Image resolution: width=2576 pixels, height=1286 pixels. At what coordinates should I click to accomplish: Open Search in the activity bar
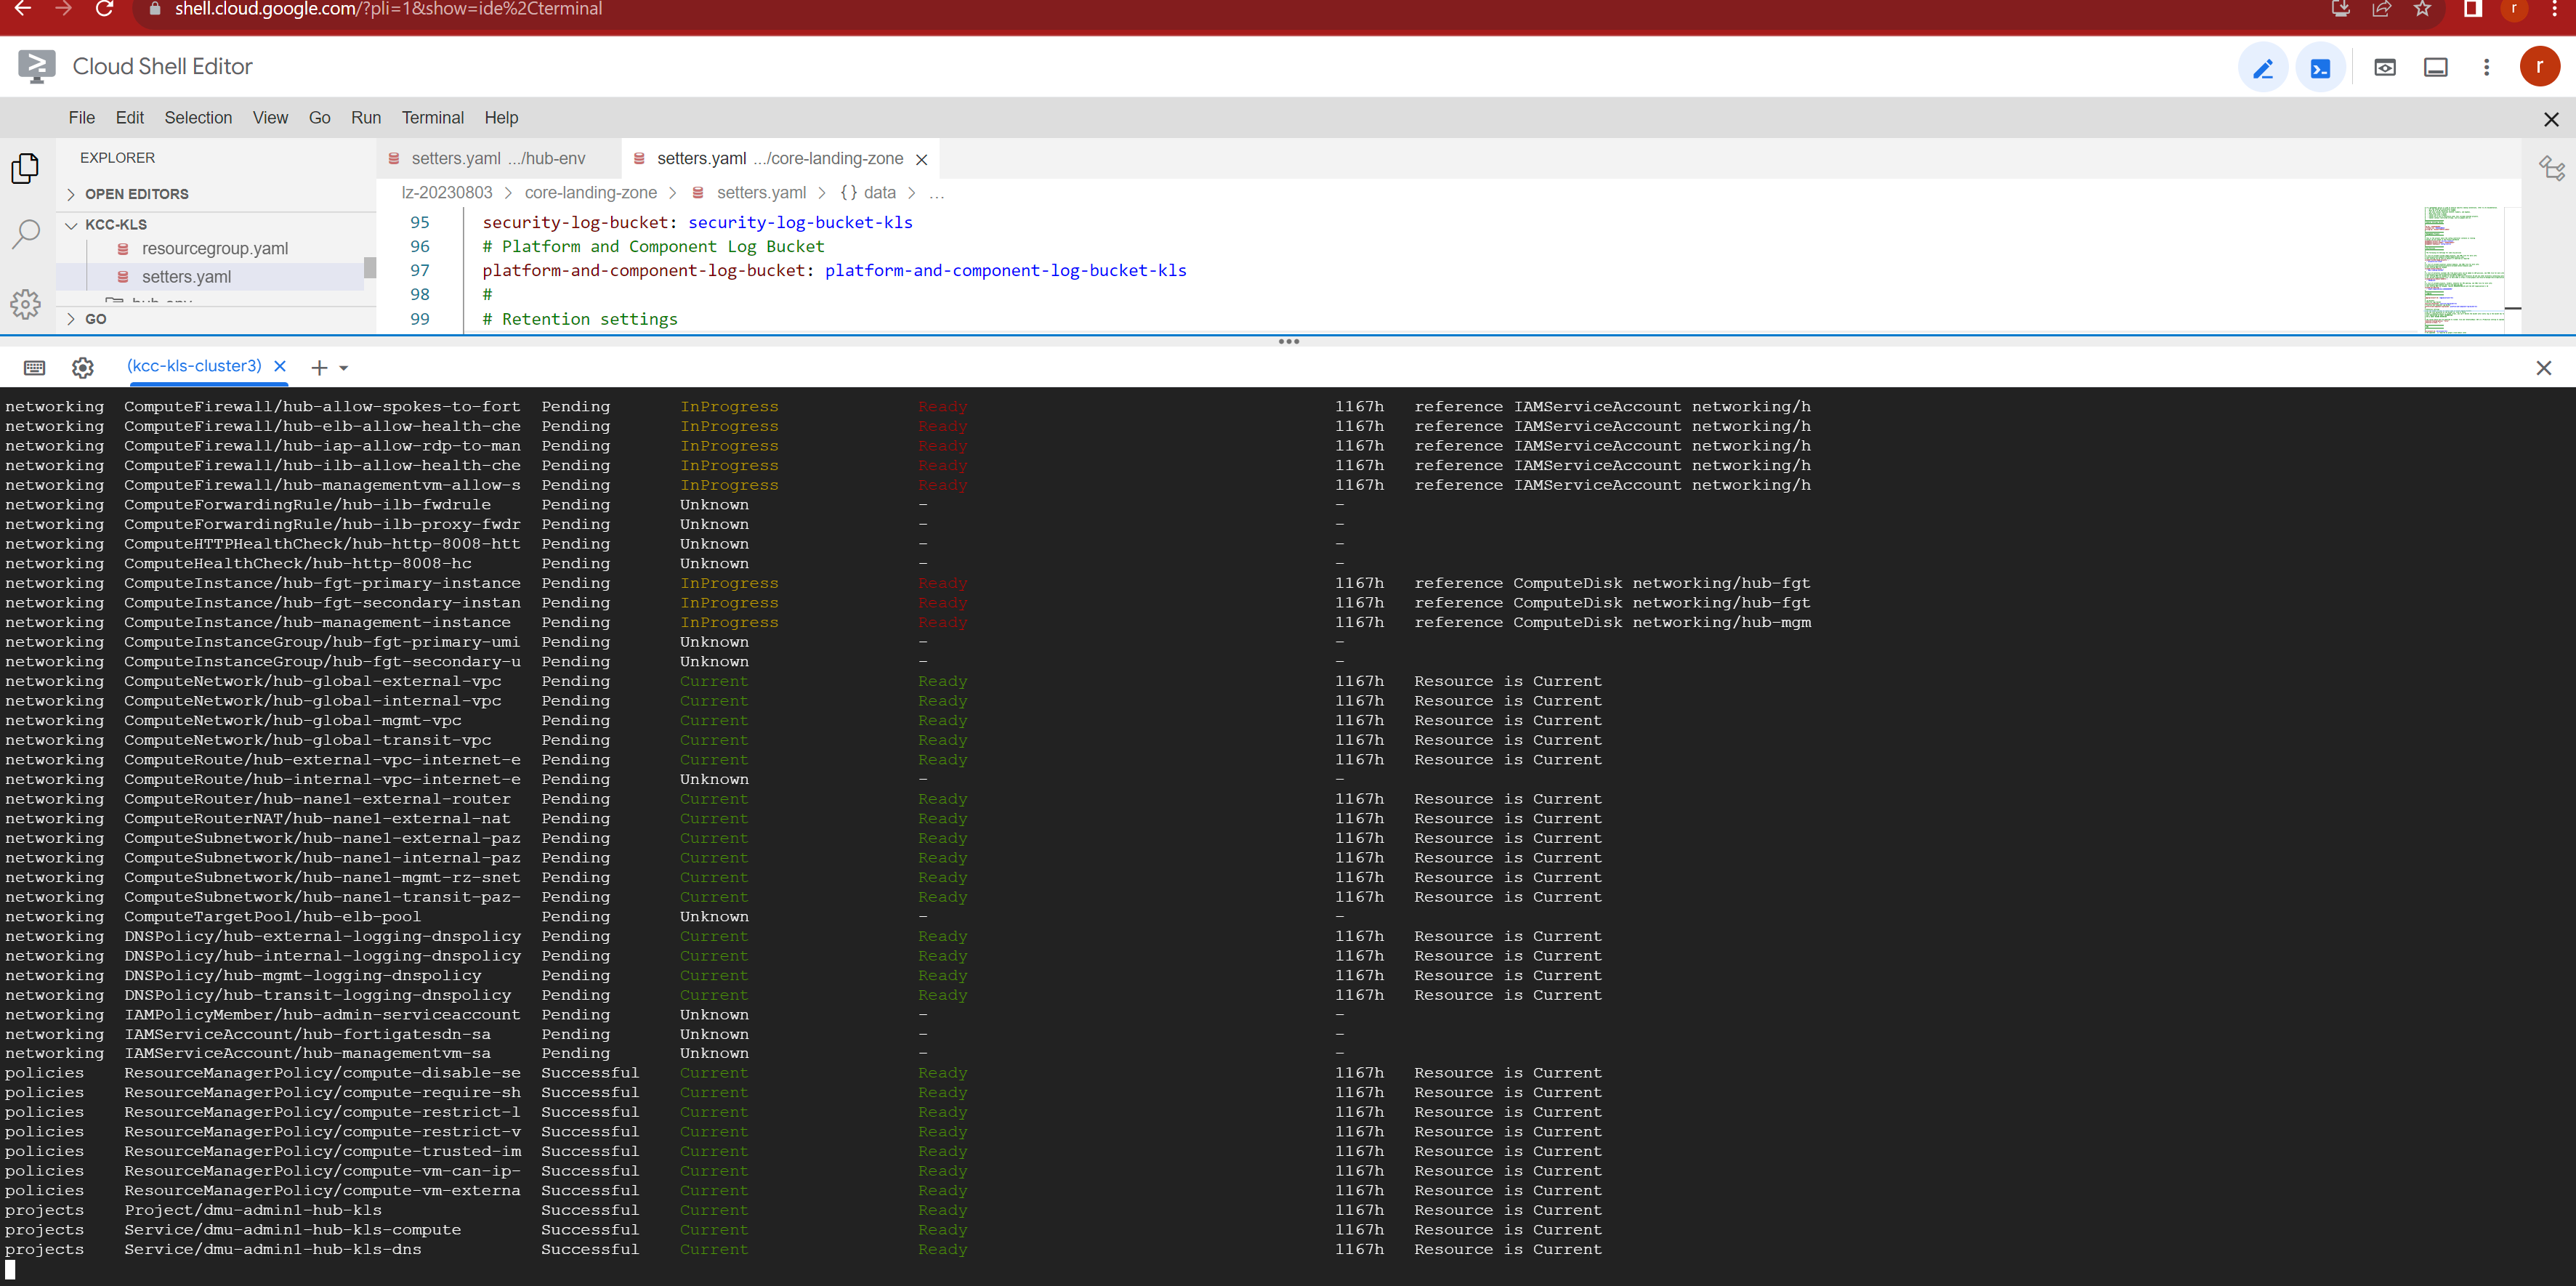click(25, 232)
